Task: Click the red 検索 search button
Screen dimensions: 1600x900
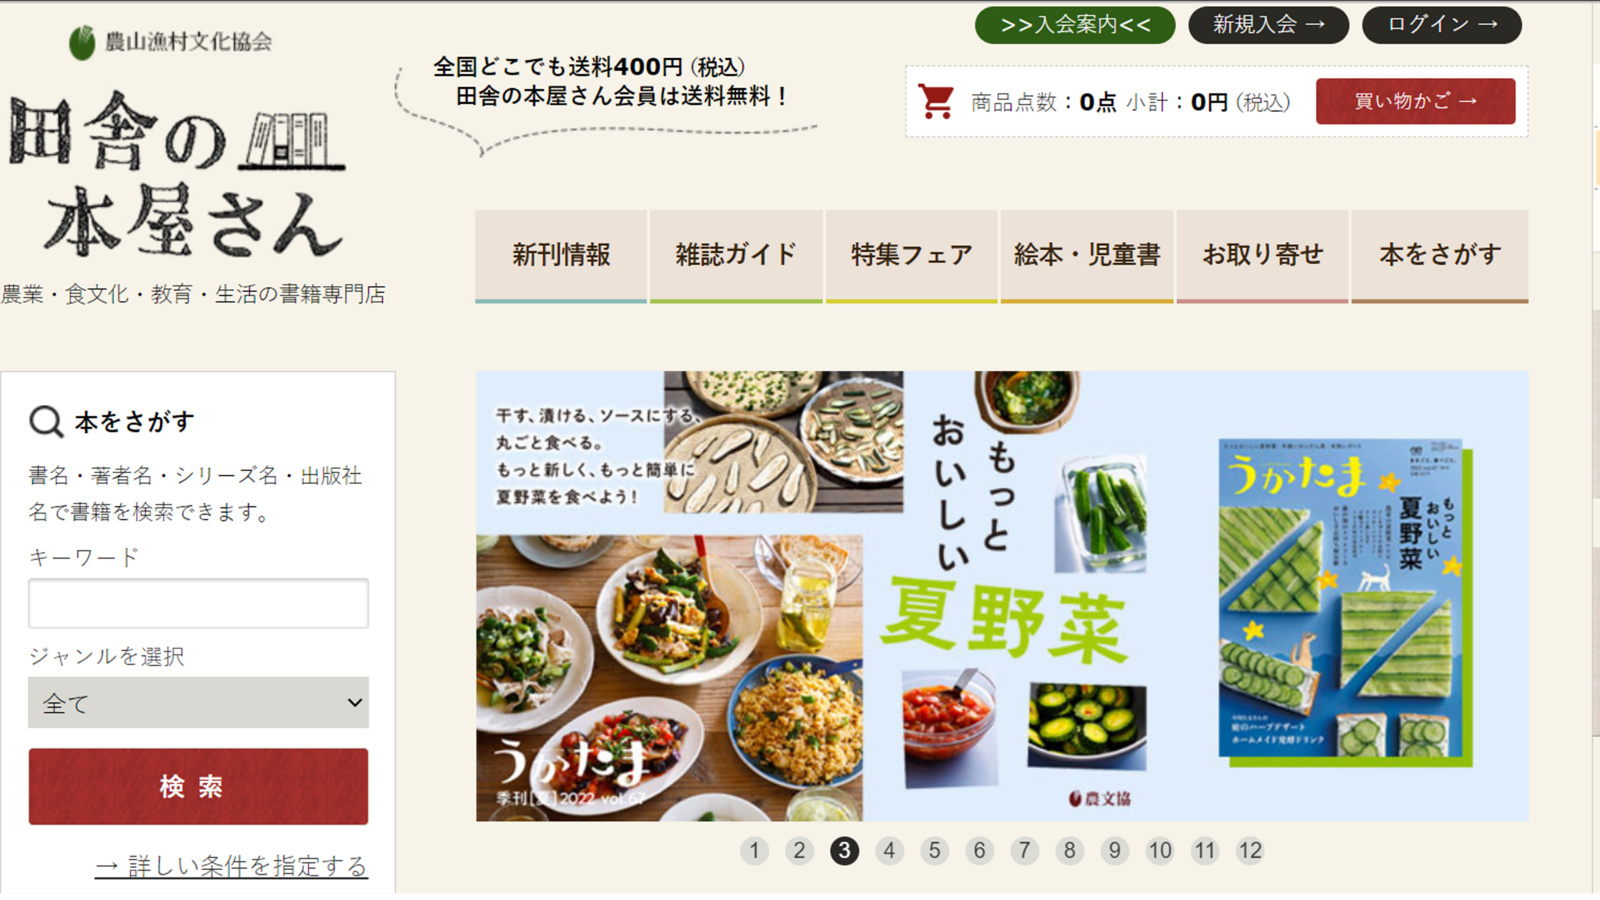Action: click(x=198, y=787)
